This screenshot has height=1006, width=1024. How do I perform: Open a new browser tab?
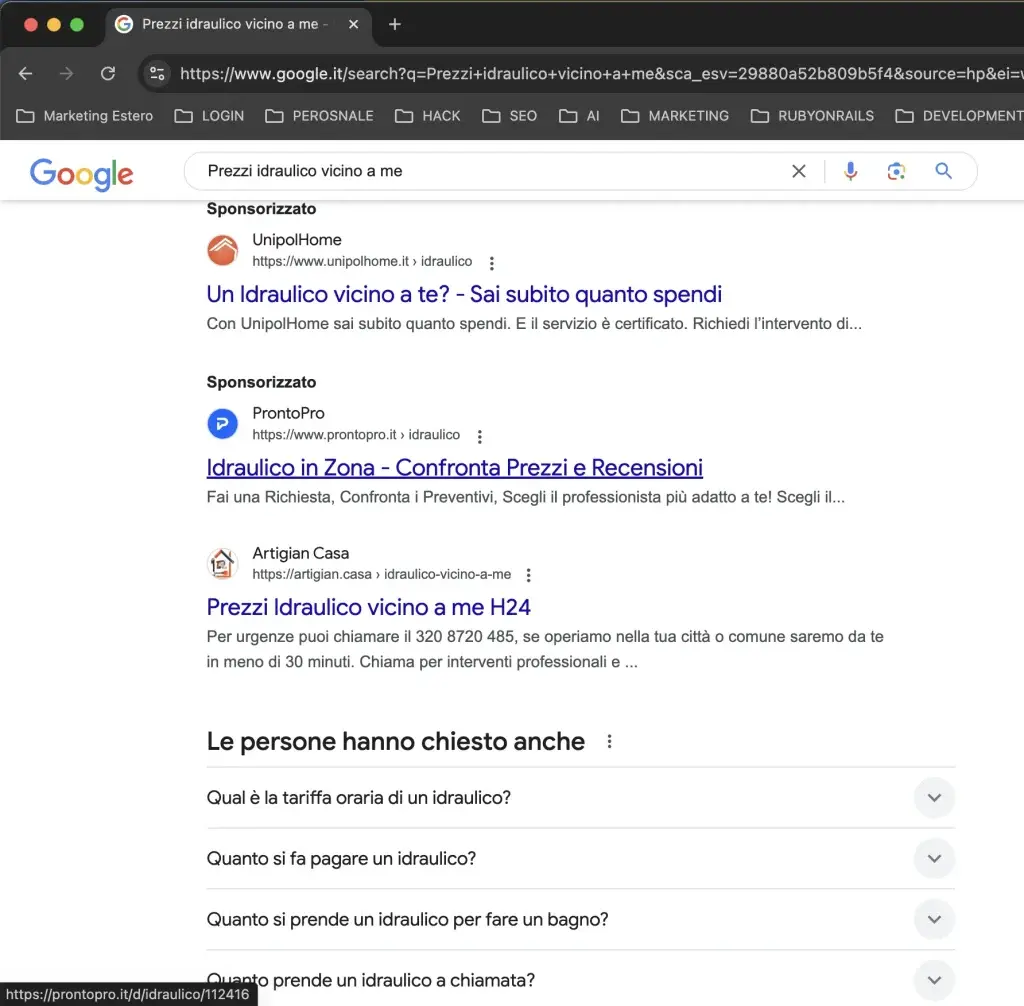394,24
